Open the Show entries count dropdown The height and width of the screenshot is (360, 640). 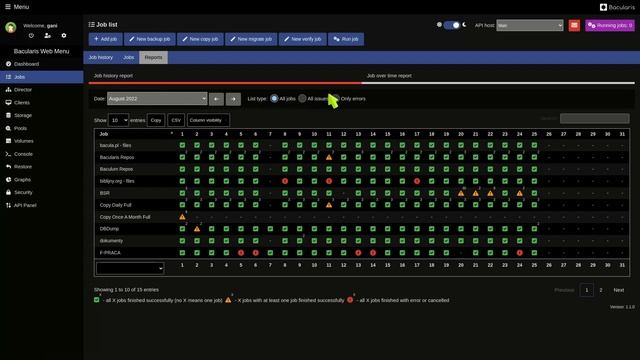click(118, 120)
